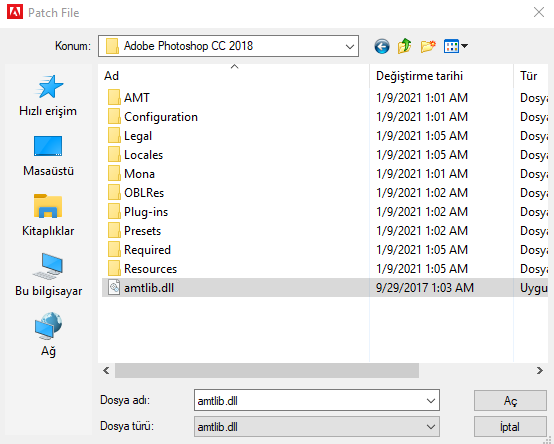Expand the Dosya adı dropdown
Image resolution: width=554 pixels, height=444 pixels.
[431, 401]
